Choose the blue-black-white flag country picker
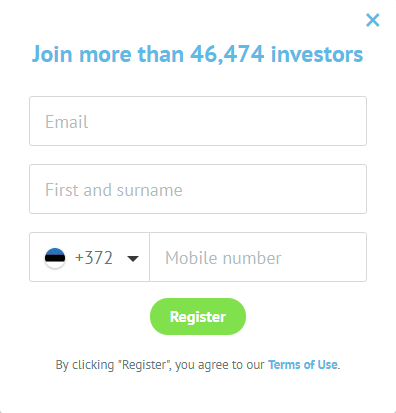Viewport: 396px width, 413px height. coord(89,257)
